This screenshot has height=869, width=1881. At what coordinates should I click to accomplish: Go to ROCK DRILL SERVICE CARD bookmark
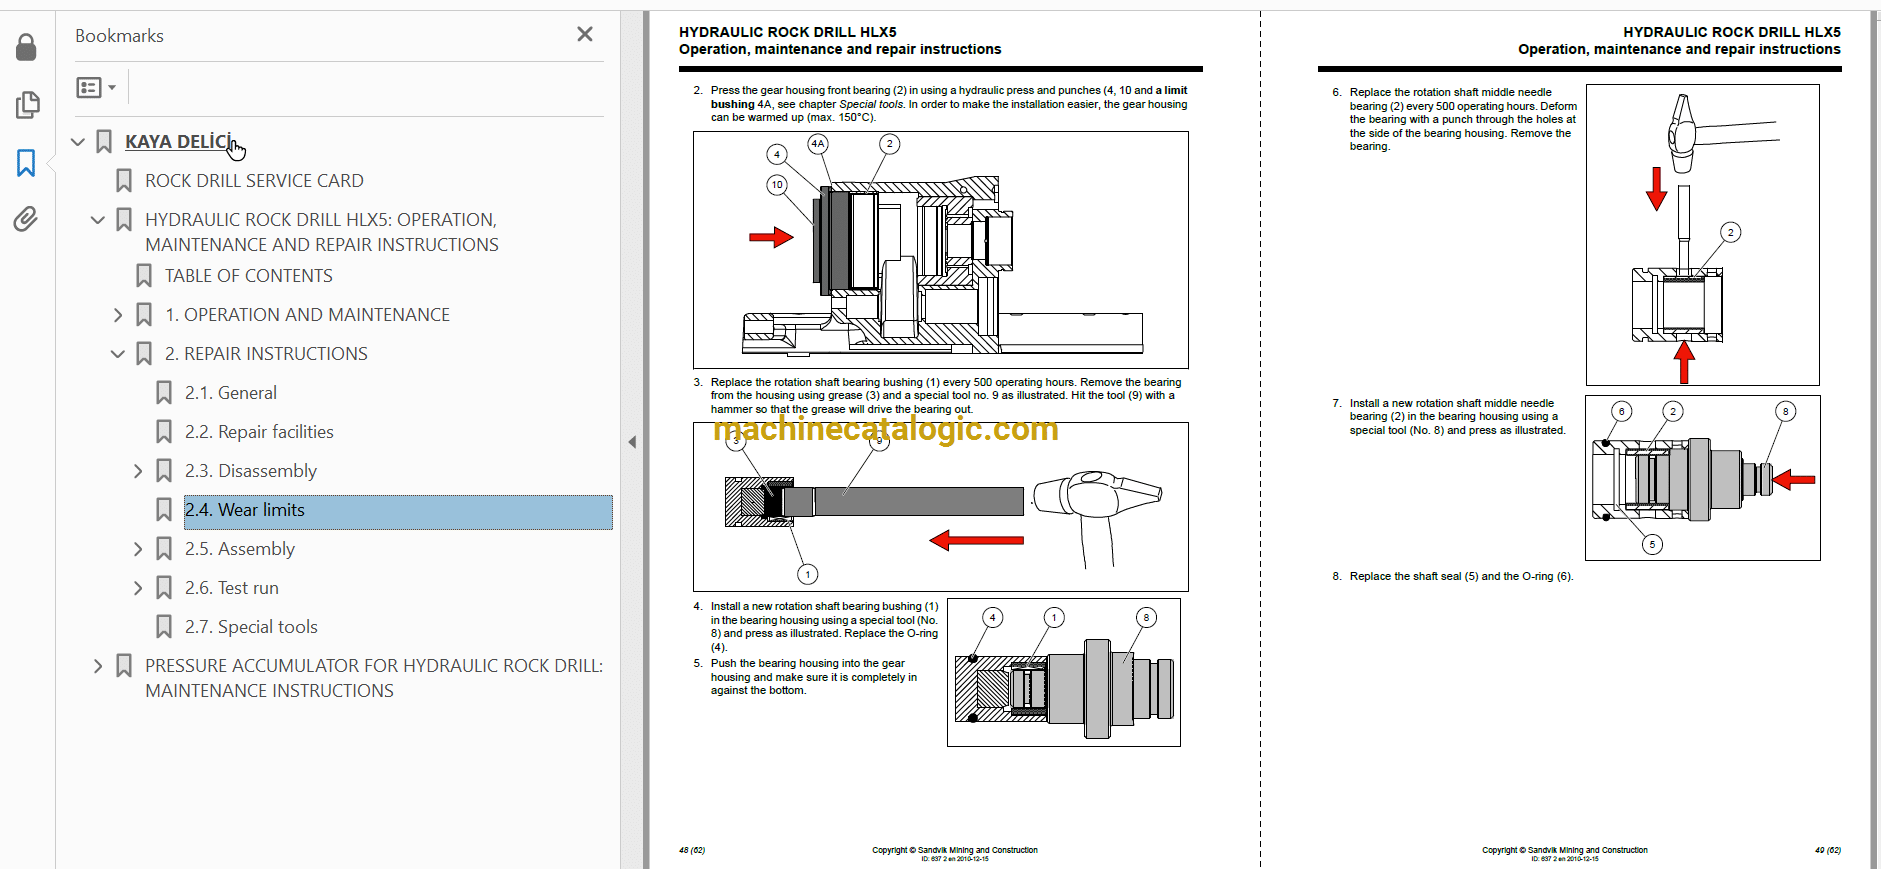pyautogui.click(x=254, y=181)
